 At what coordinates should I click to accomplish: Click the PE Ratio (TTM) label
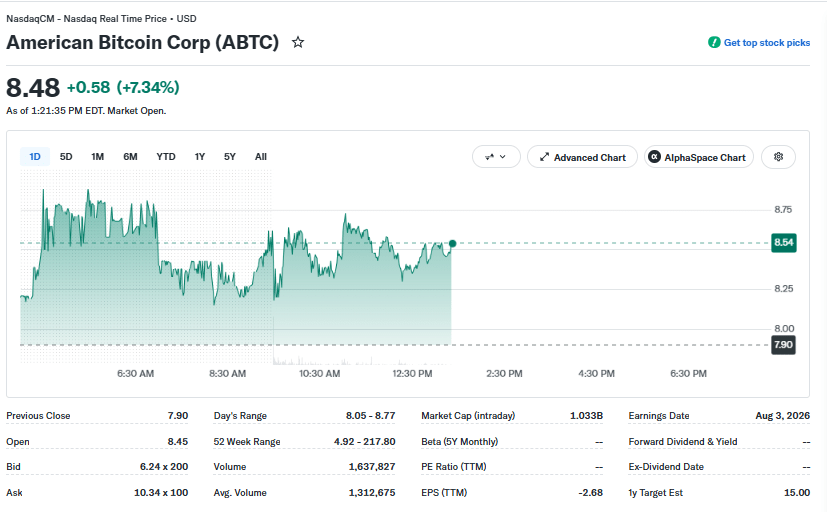click(x=454, y=467)
